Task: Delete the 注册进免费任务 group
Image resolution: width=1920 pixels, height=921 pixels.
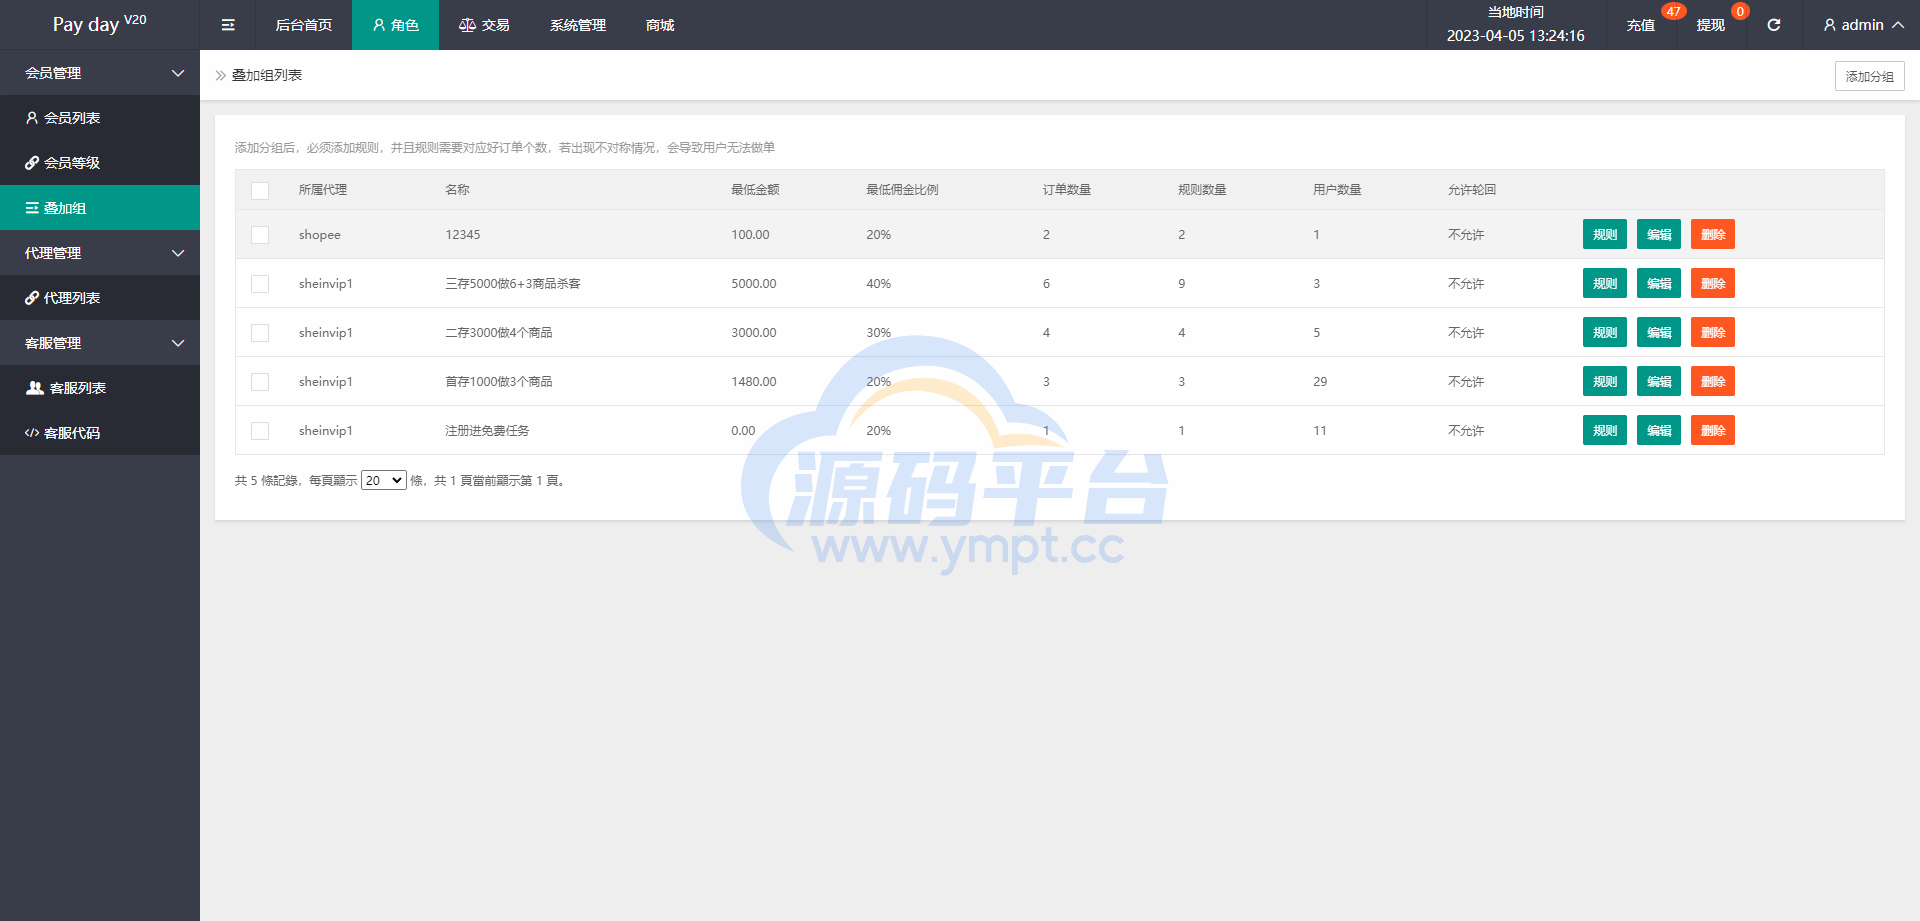Action: click(1713, 431)
